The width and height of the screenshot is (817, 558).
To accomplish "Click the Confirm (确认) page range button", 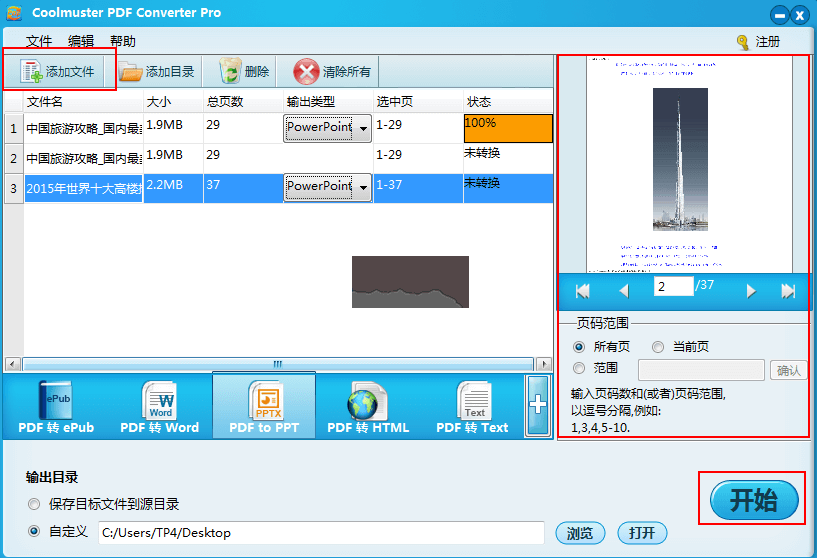I will tap(788, 370).
